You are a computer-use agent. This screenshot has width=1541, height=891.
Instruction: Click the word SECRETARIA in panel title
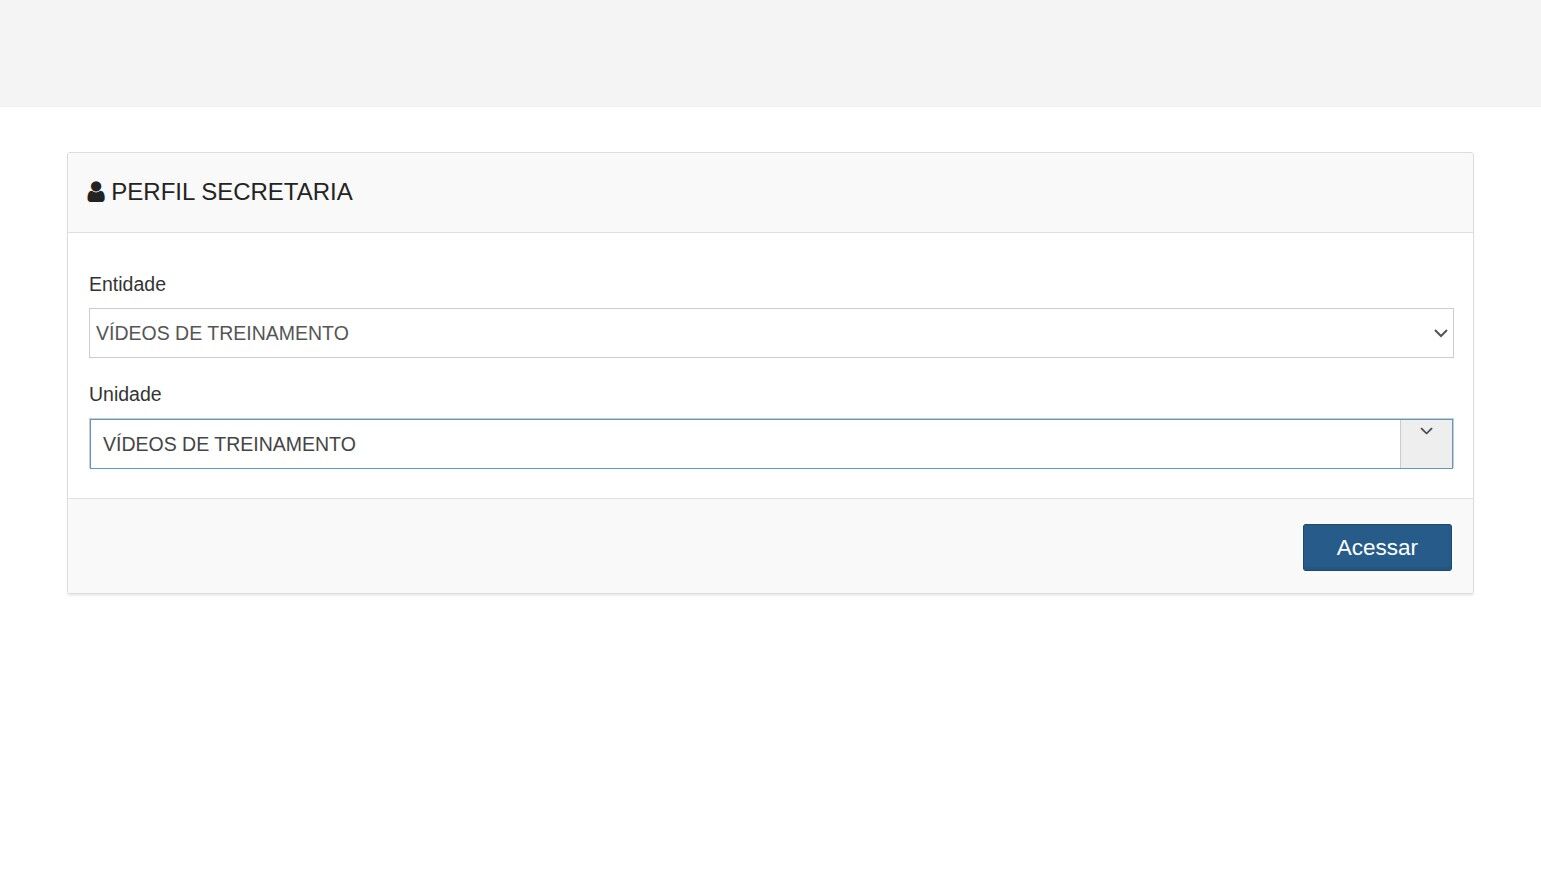click(277, 192)
